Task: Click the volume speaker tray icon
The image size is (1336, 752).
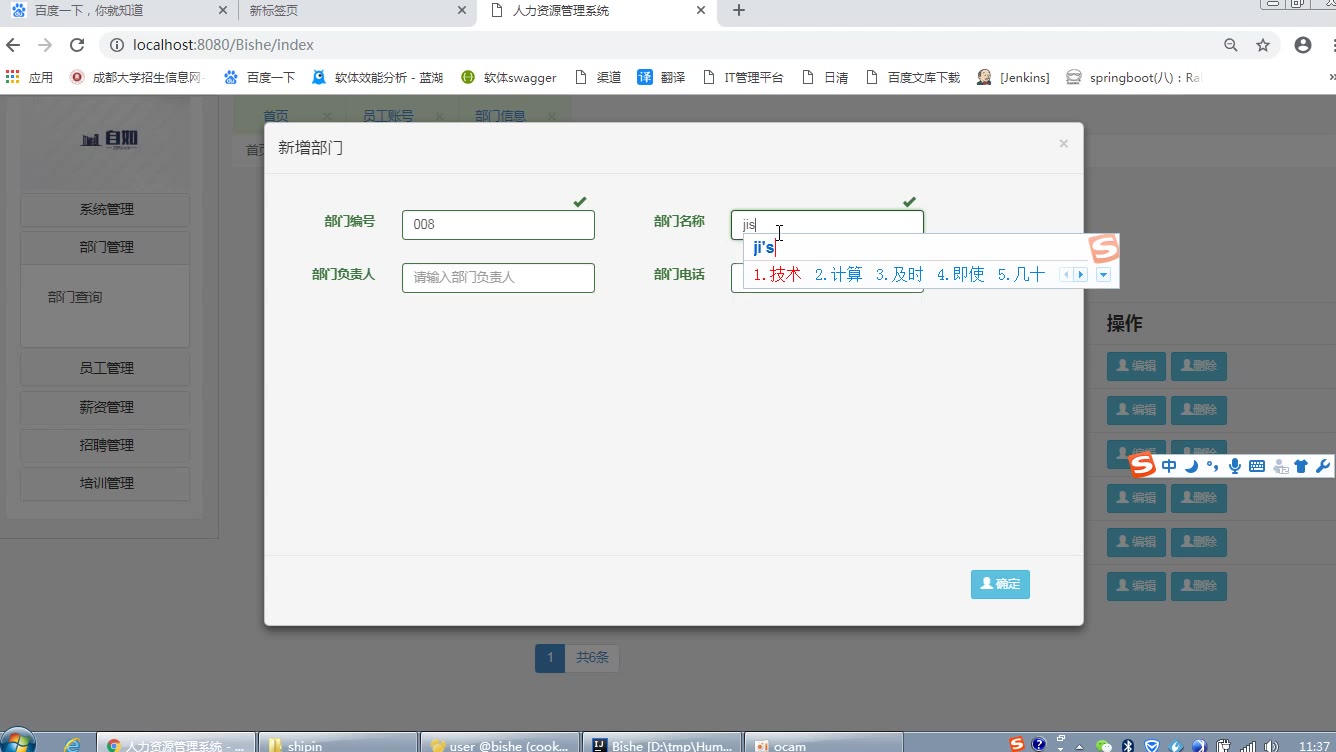Action: pos(1272,746)
